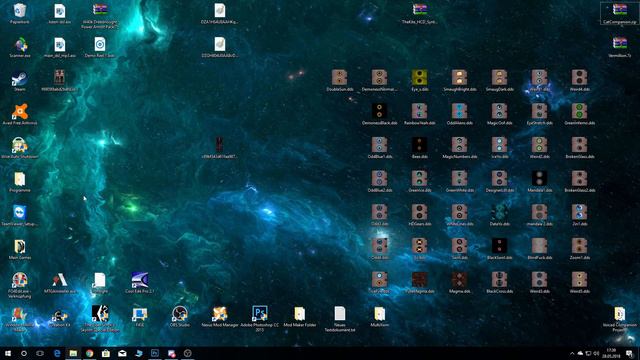Open the TeamViewer Setup icon
The height and width of the screenshot is (360, 640).
coord(20,215)
